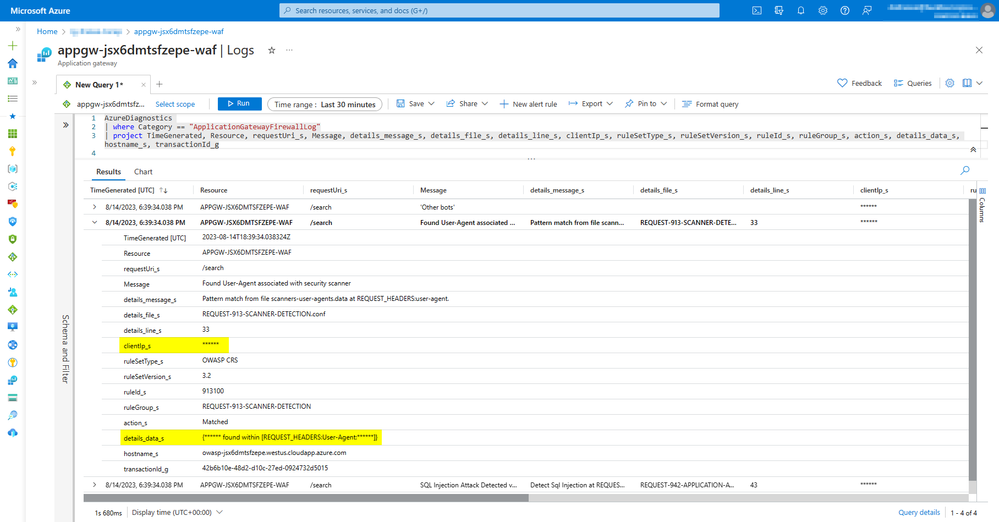The height and width of the screenshot is (522, 999).
Task: Close the New Query 1 tab
Action: 143,85
